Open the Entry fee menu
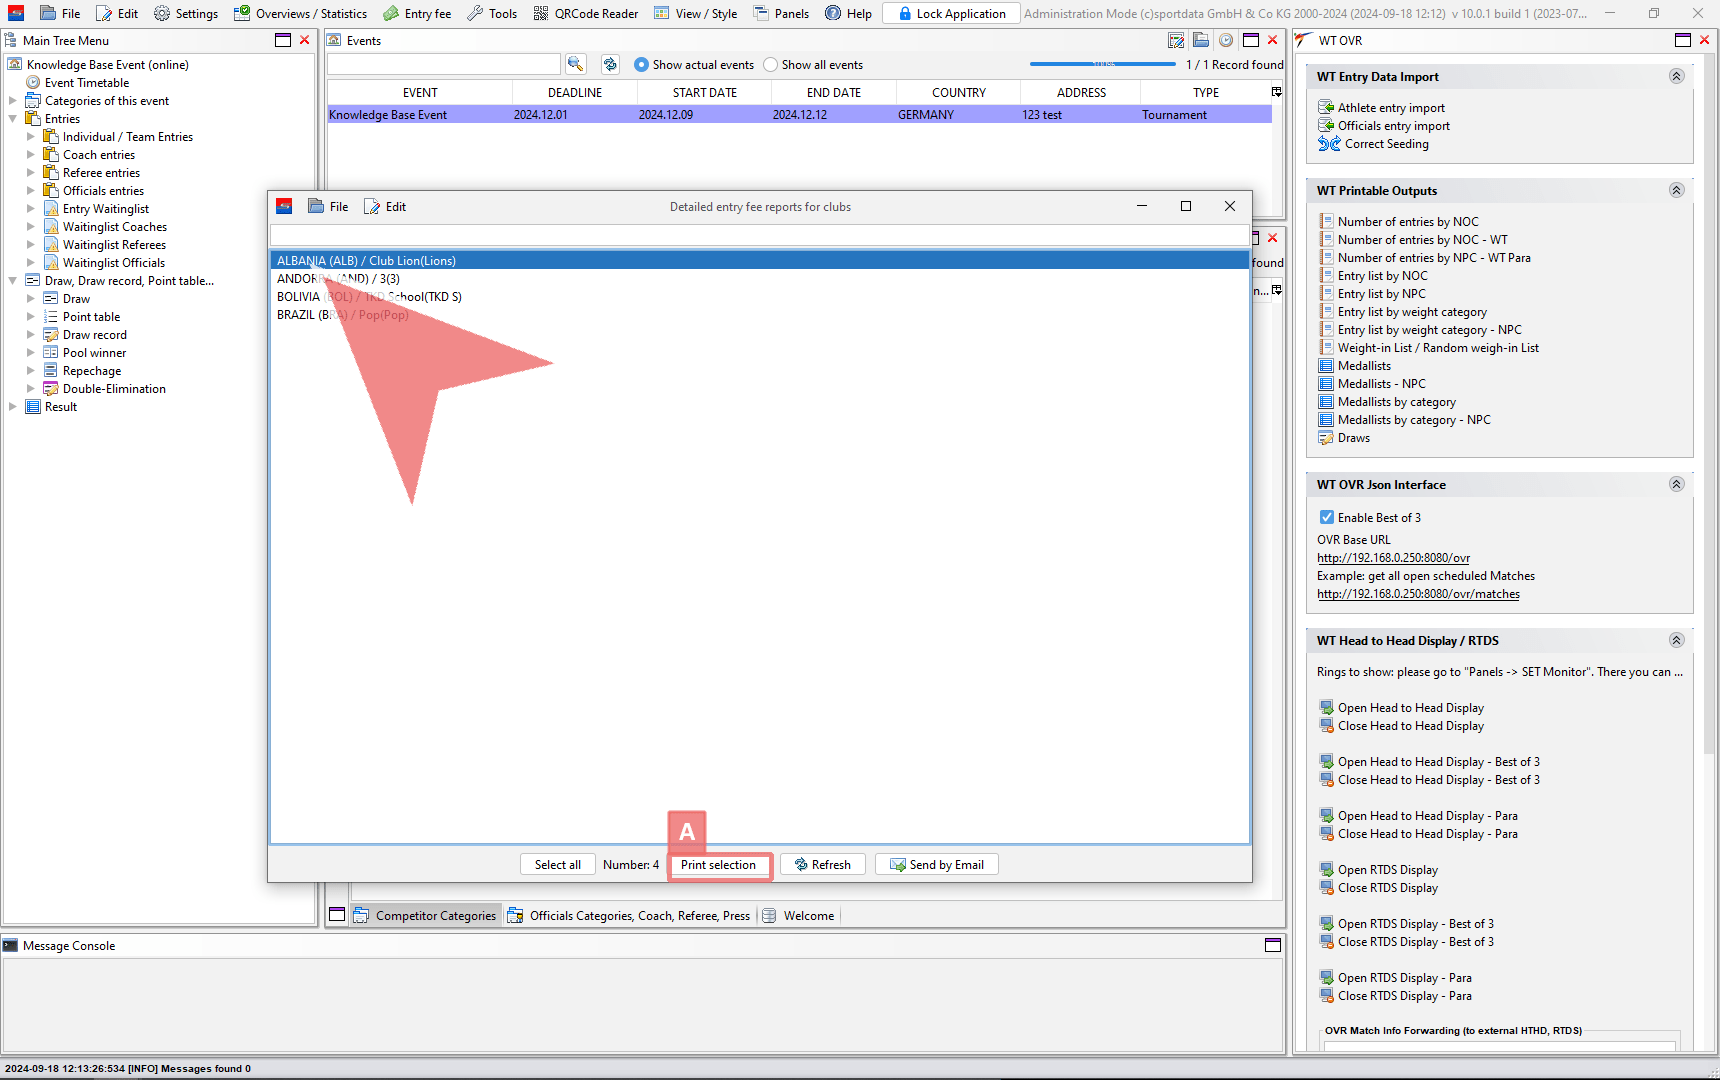The height and width of the screenshot is (1080, 1720). coord(417,13)
